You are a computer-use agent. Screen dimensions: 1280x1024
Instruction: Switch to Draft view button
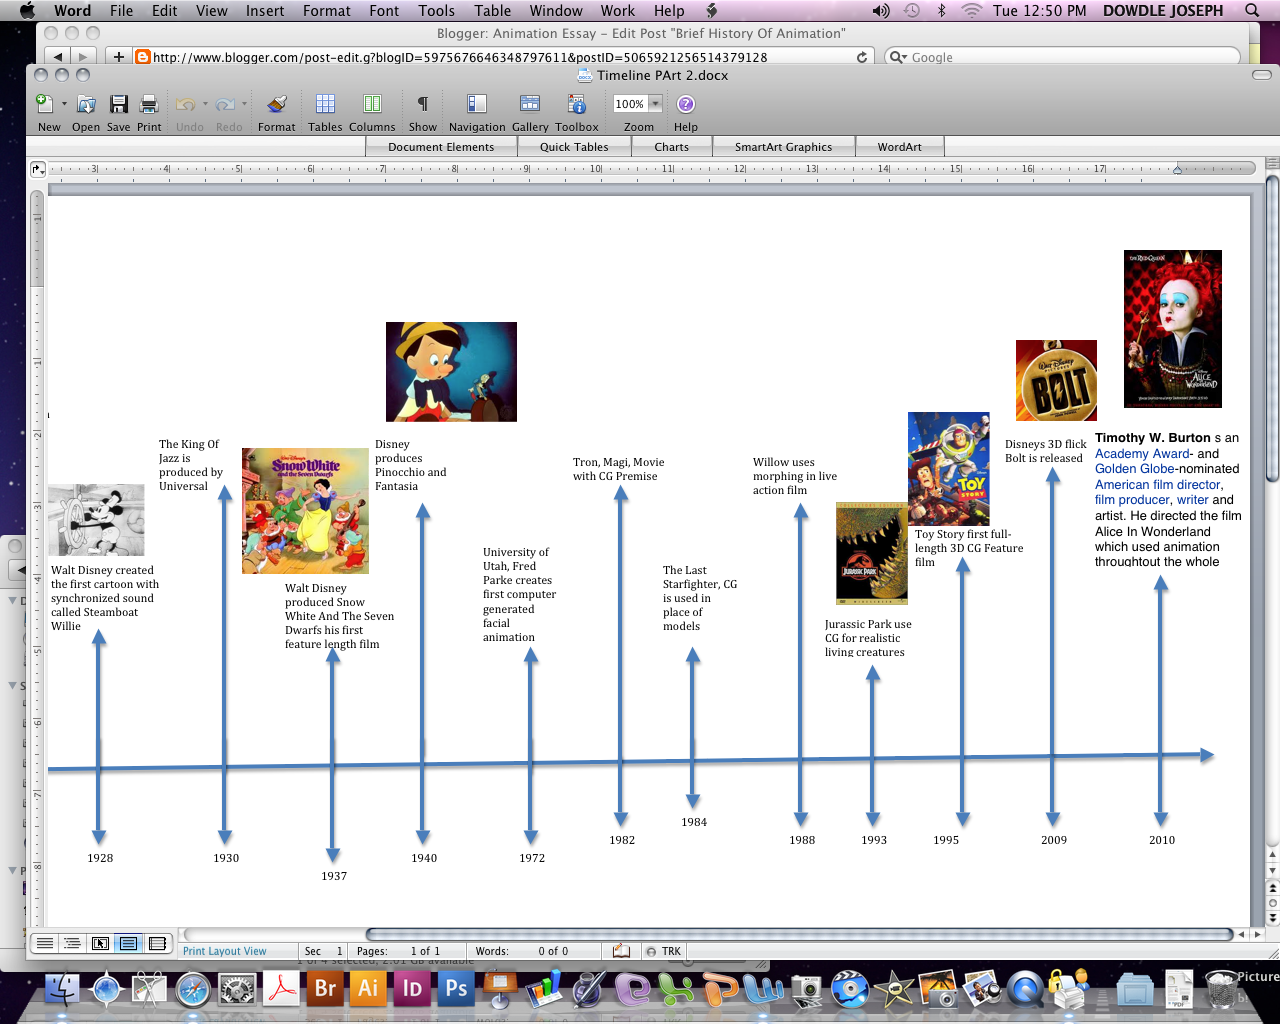coord(44,943)
